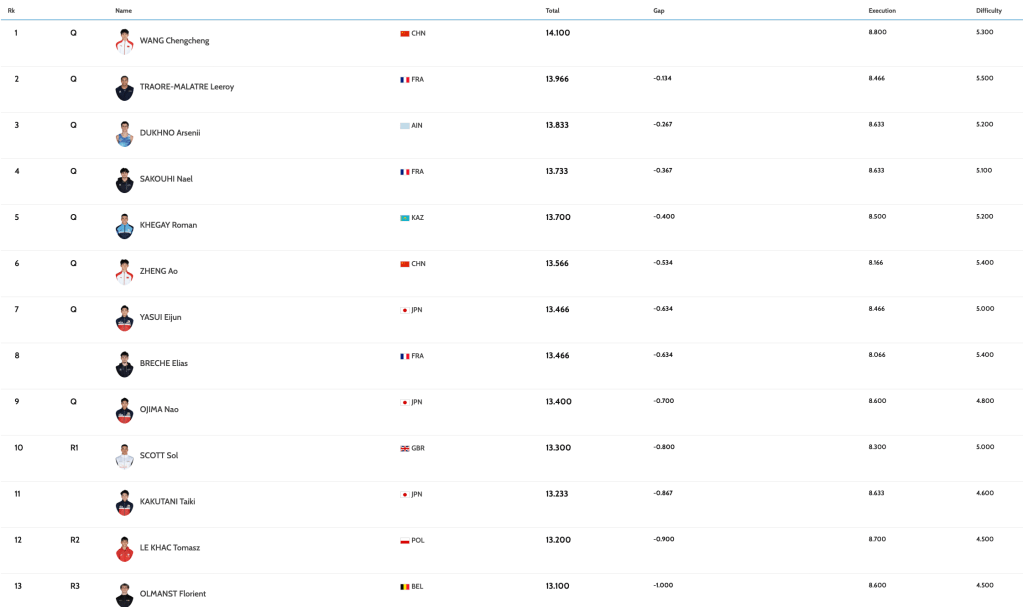Select the KAKUTANI Taiki athlete name
Viewport: 1023px width, 607px height.
(x=167, y=501)
